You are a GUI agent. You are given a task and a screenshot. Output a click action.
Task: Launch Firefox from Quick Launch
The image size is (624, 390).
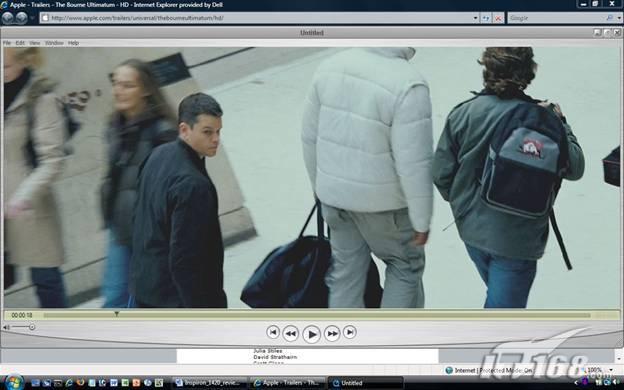click(81, 383)
